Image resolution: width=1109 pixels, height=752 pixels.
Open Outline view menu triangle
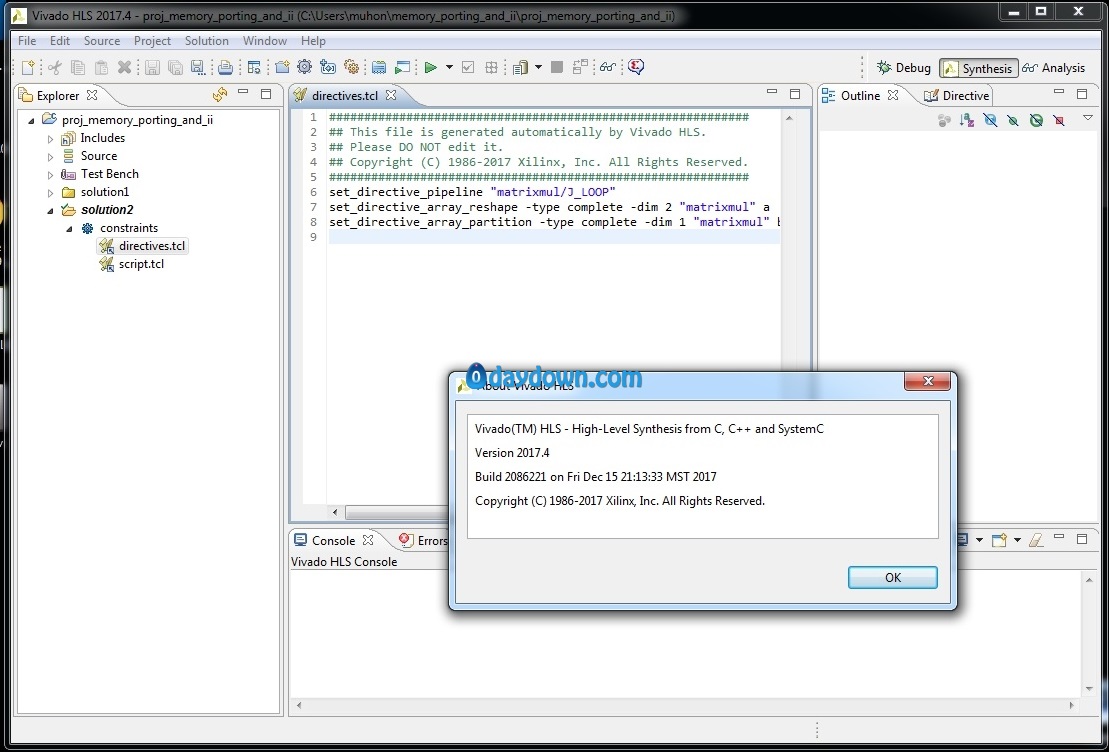click(x=1088, y=118)
